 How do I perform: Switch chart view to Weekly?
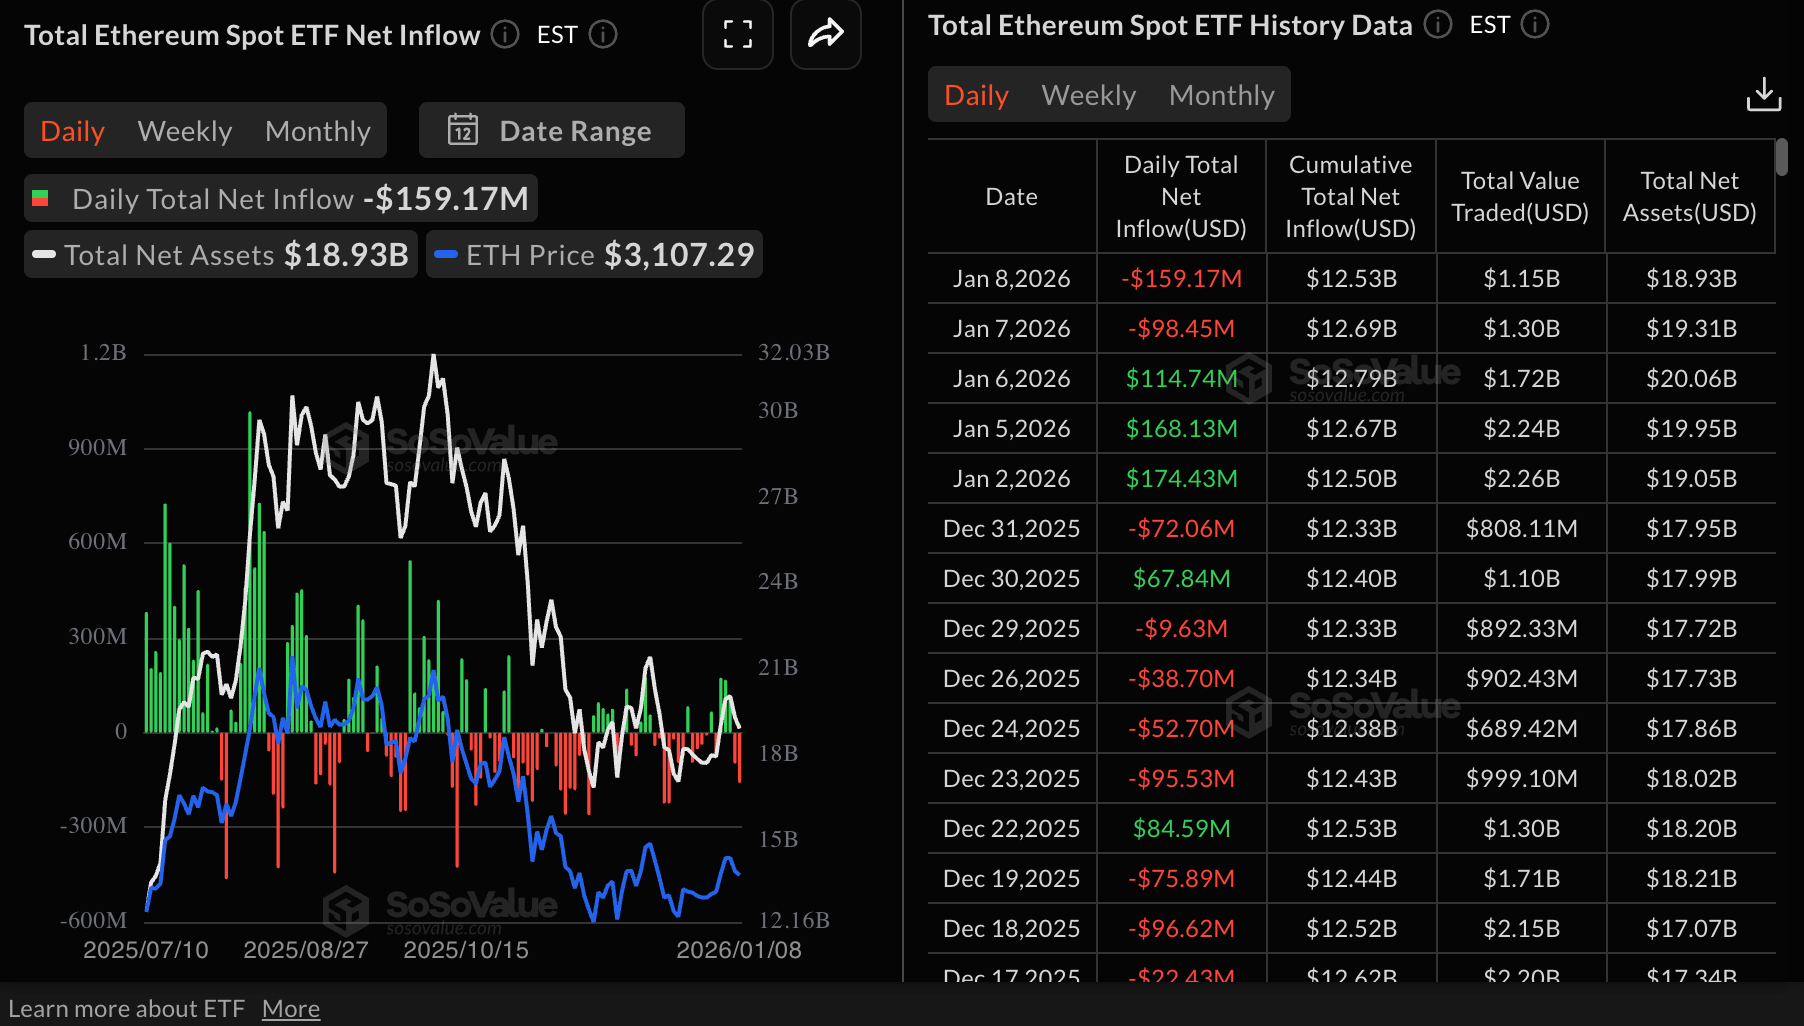[x=185, y=130]
